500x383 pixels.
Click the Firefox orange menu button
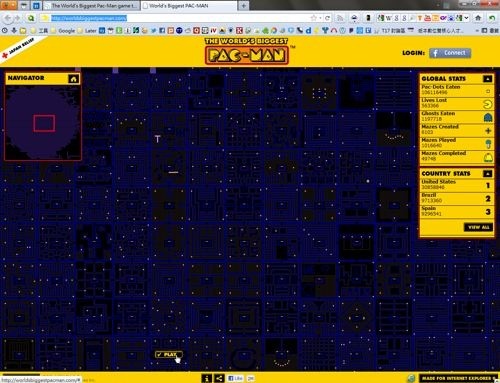pos(9,5)
